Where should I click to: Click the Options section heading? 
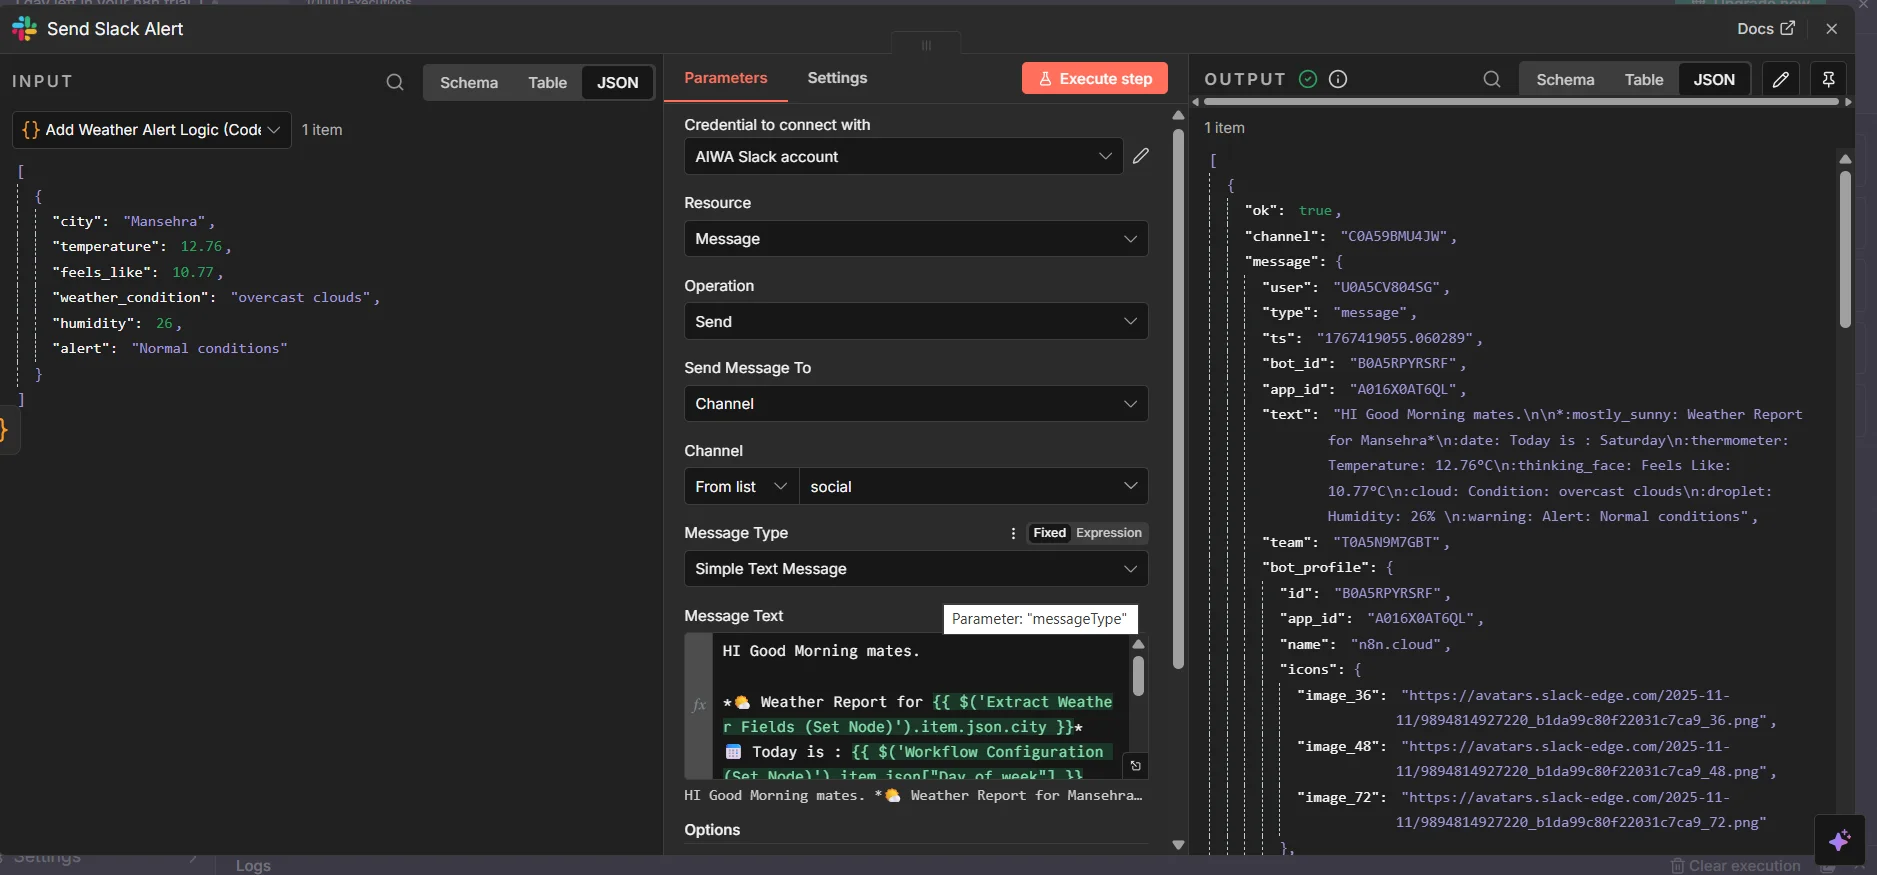coord(712,830)
